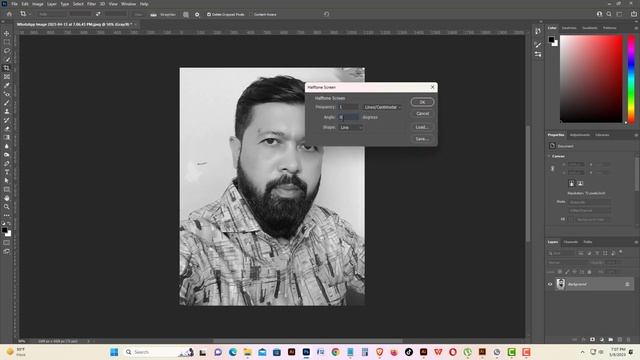The width and height of the screenshot is (640, 360).
Task: Toggle Content-Aware checkbox
Action: (x=251, y=14)
